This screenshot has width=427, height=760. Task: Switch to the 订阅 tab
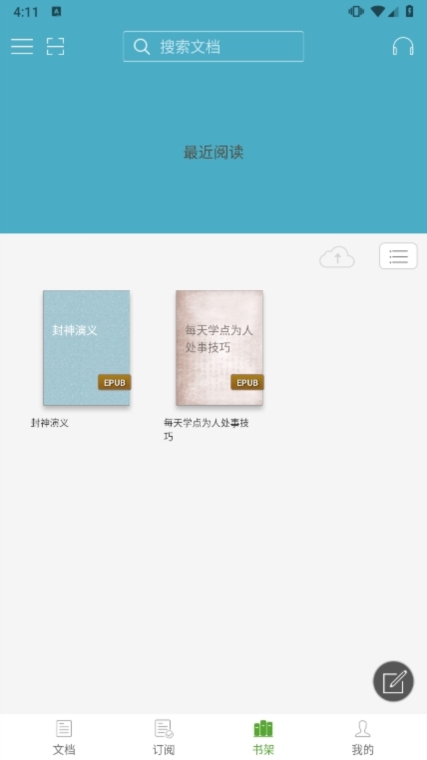pyautogui.click(x=163, y=737)
